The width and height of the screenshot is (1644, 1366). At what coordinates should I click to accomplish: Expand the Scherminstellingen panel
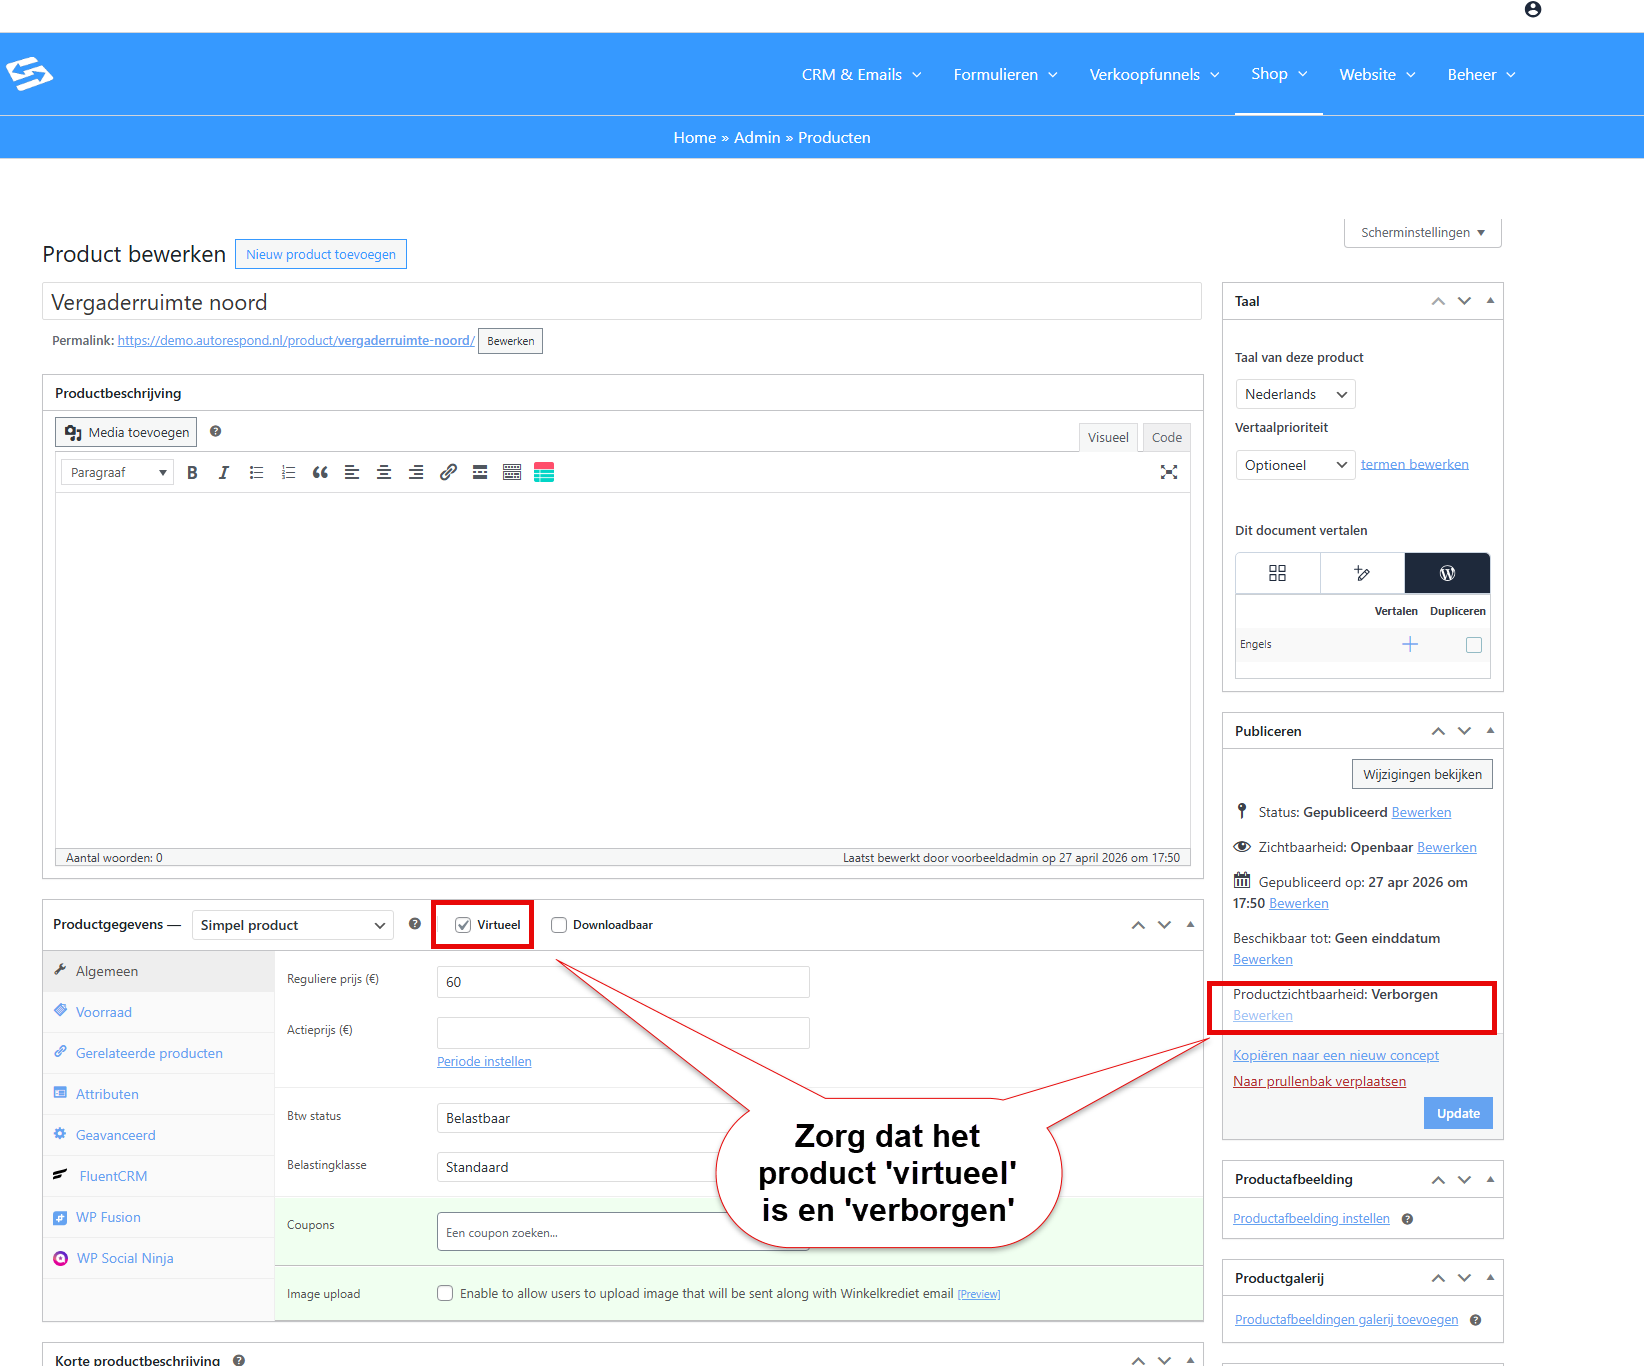(x=1422, y=232)
